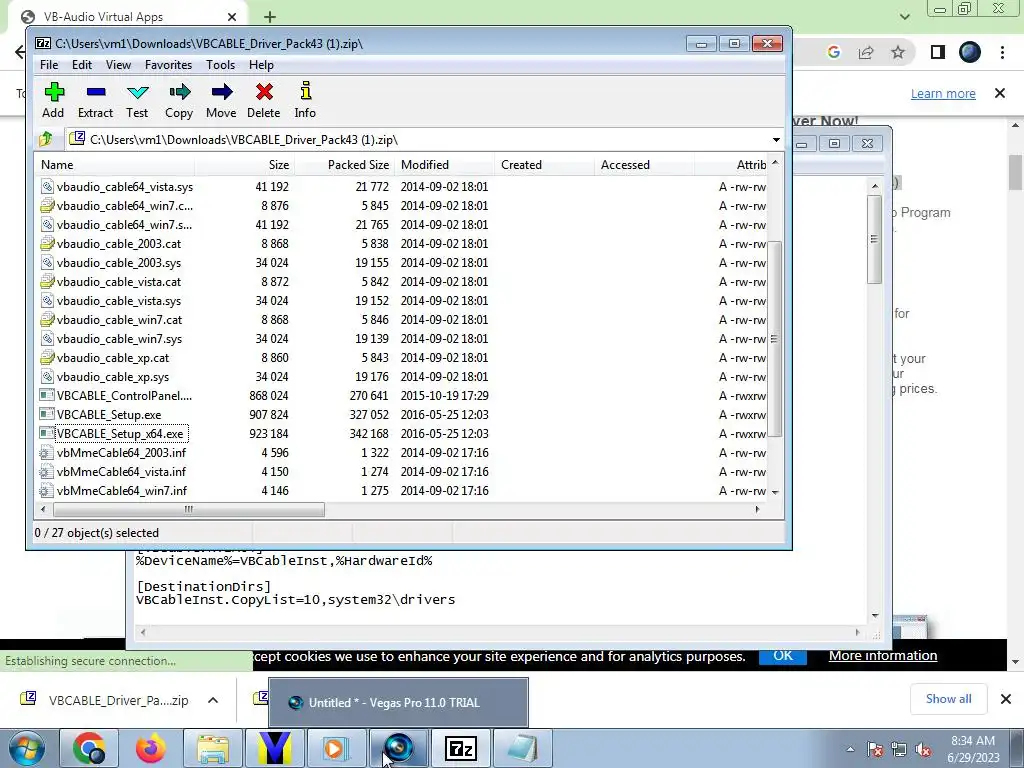Screen dimensions: 1024x768
Task: Open the Info toolbar icon
Action: [305, 100]
